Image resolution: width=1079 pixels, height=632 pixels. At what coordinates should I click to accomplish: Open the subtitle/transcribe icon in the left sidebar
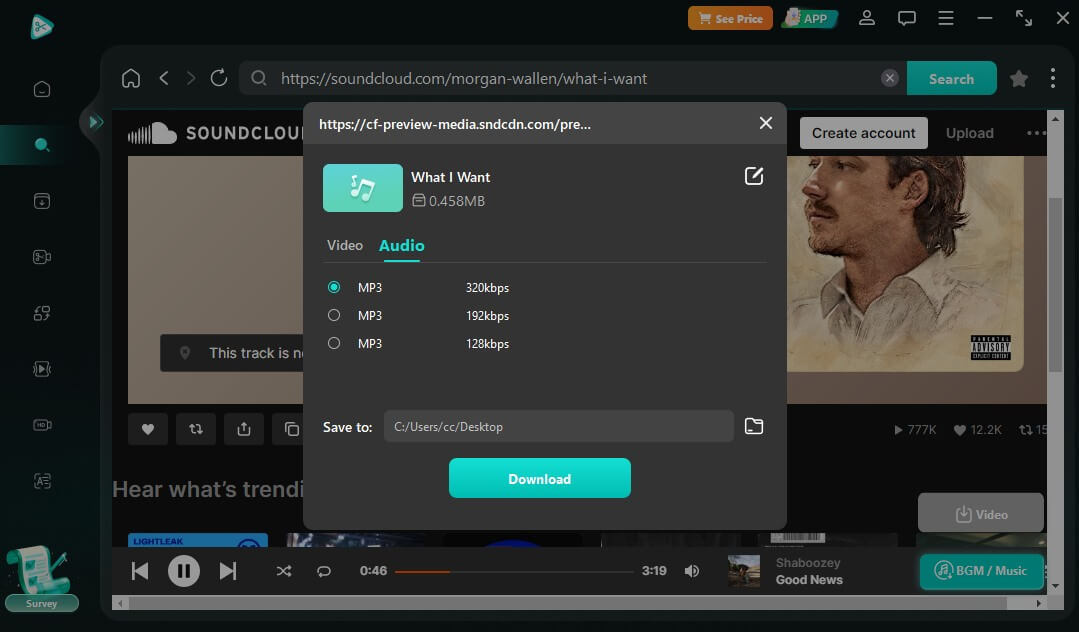click(42, 481)
